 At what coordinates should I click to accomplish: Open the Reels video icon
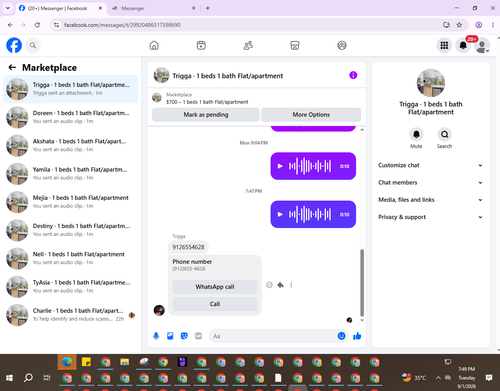pos(201,45)
